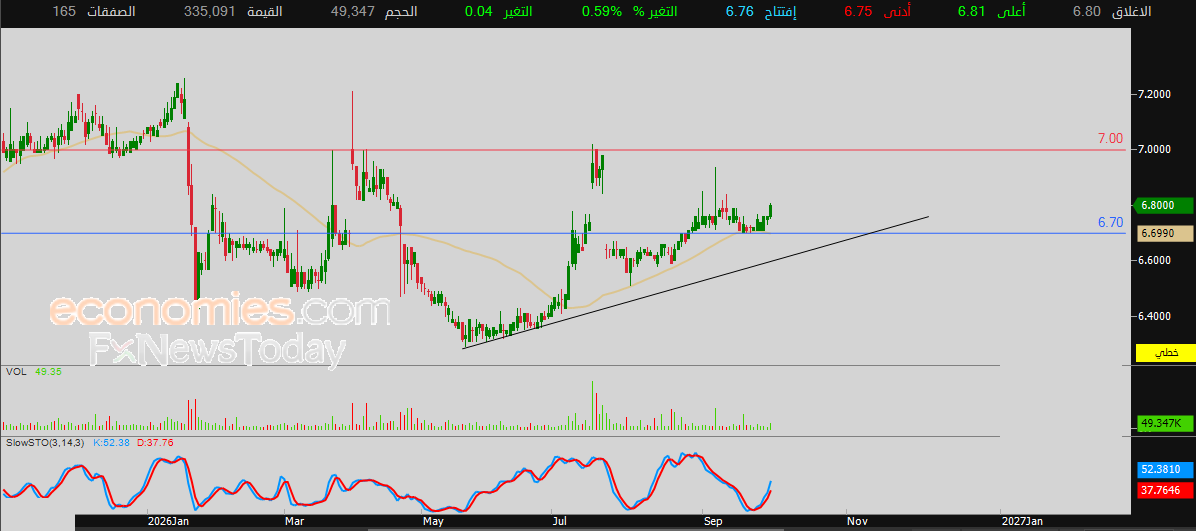Click the green 49.347K volume tag
Viewport: 1196px width, 531px height.
[1164, 423]
